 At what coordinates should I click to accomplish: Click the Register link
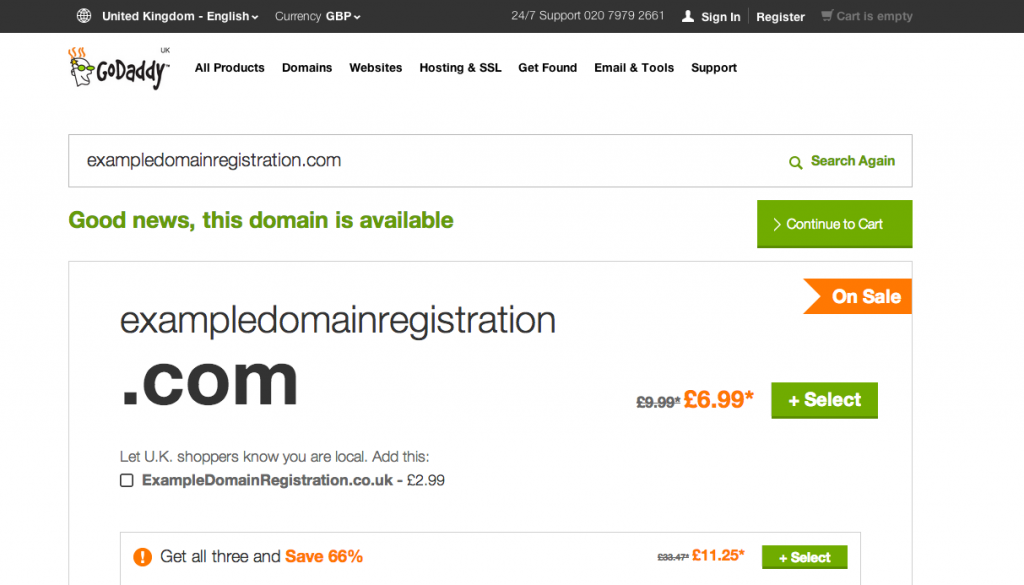(780, 17)
